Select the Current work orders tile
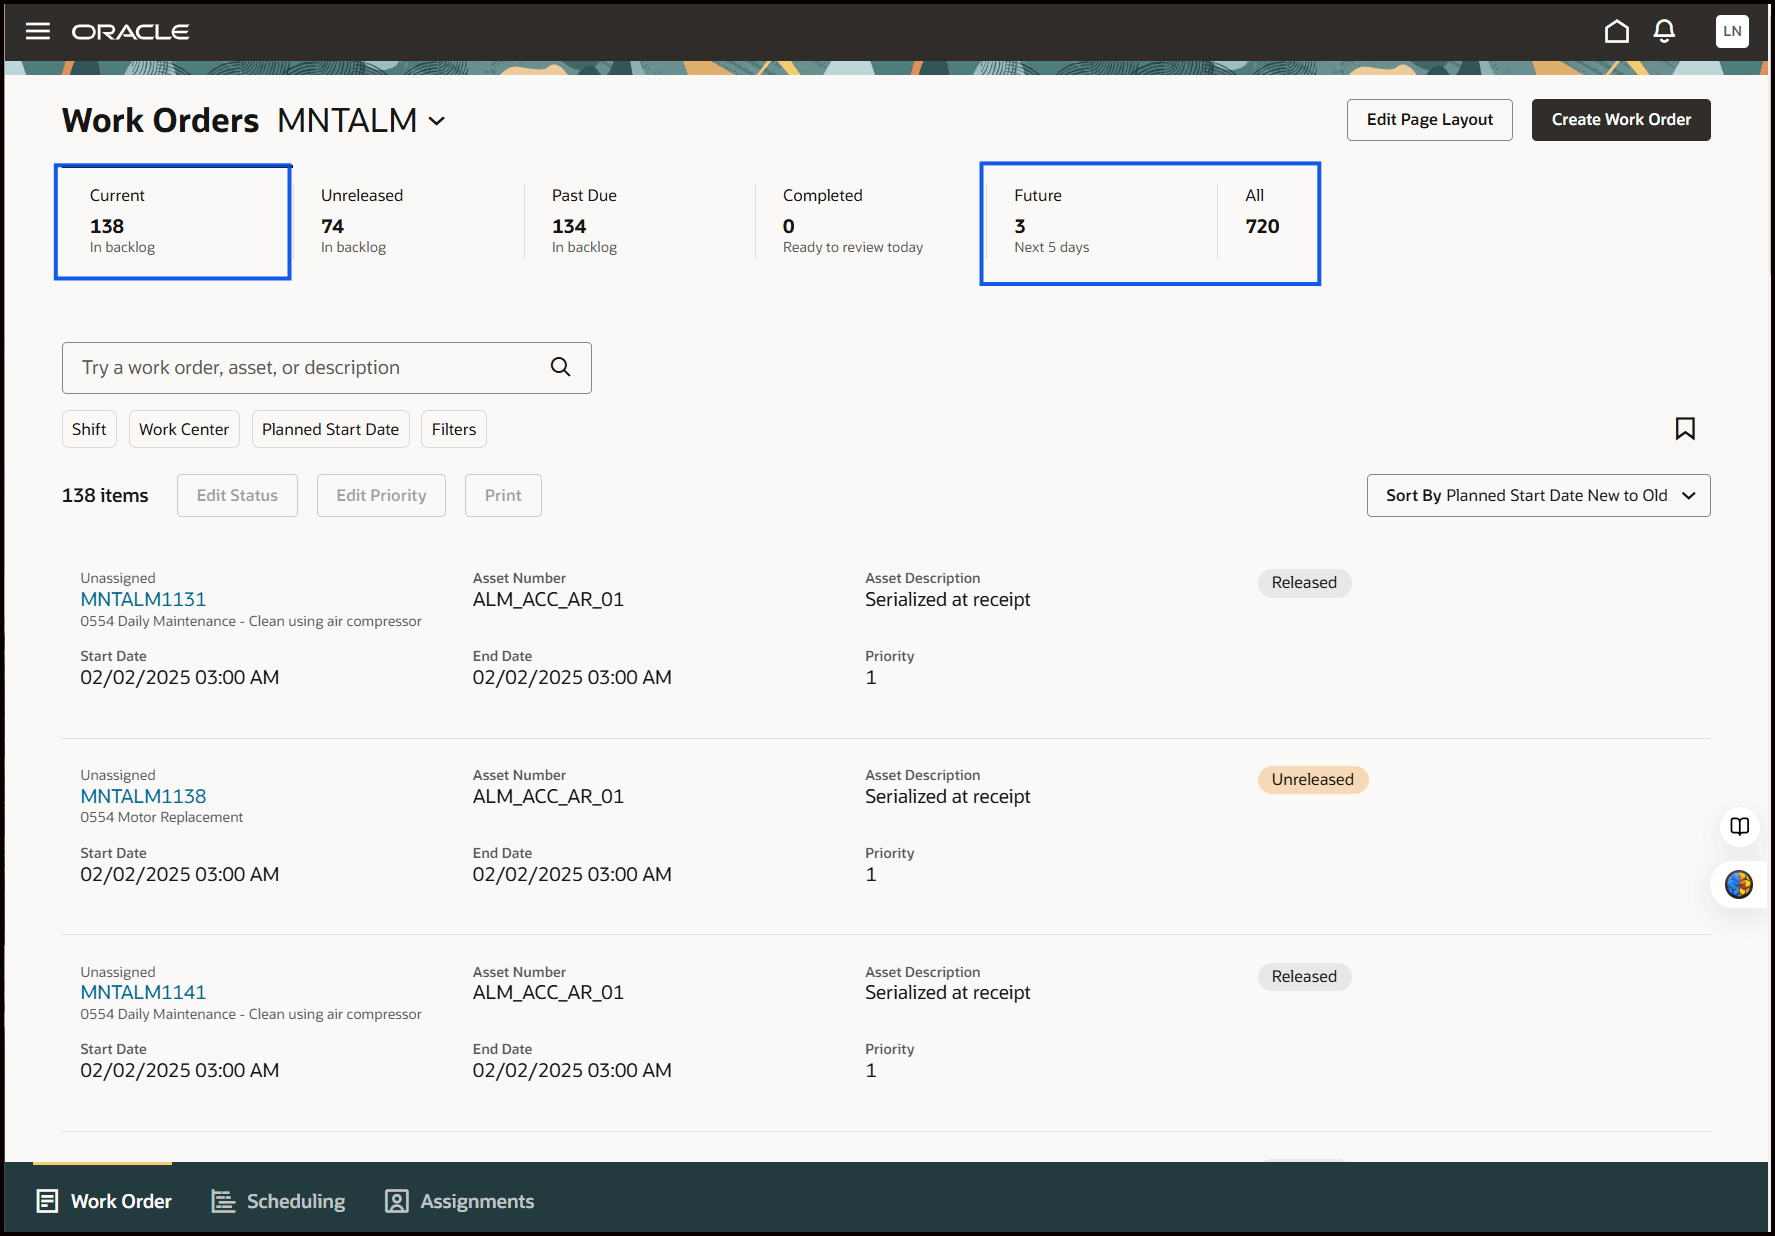Screen dimensions: 1775x1236 (173, 222)
